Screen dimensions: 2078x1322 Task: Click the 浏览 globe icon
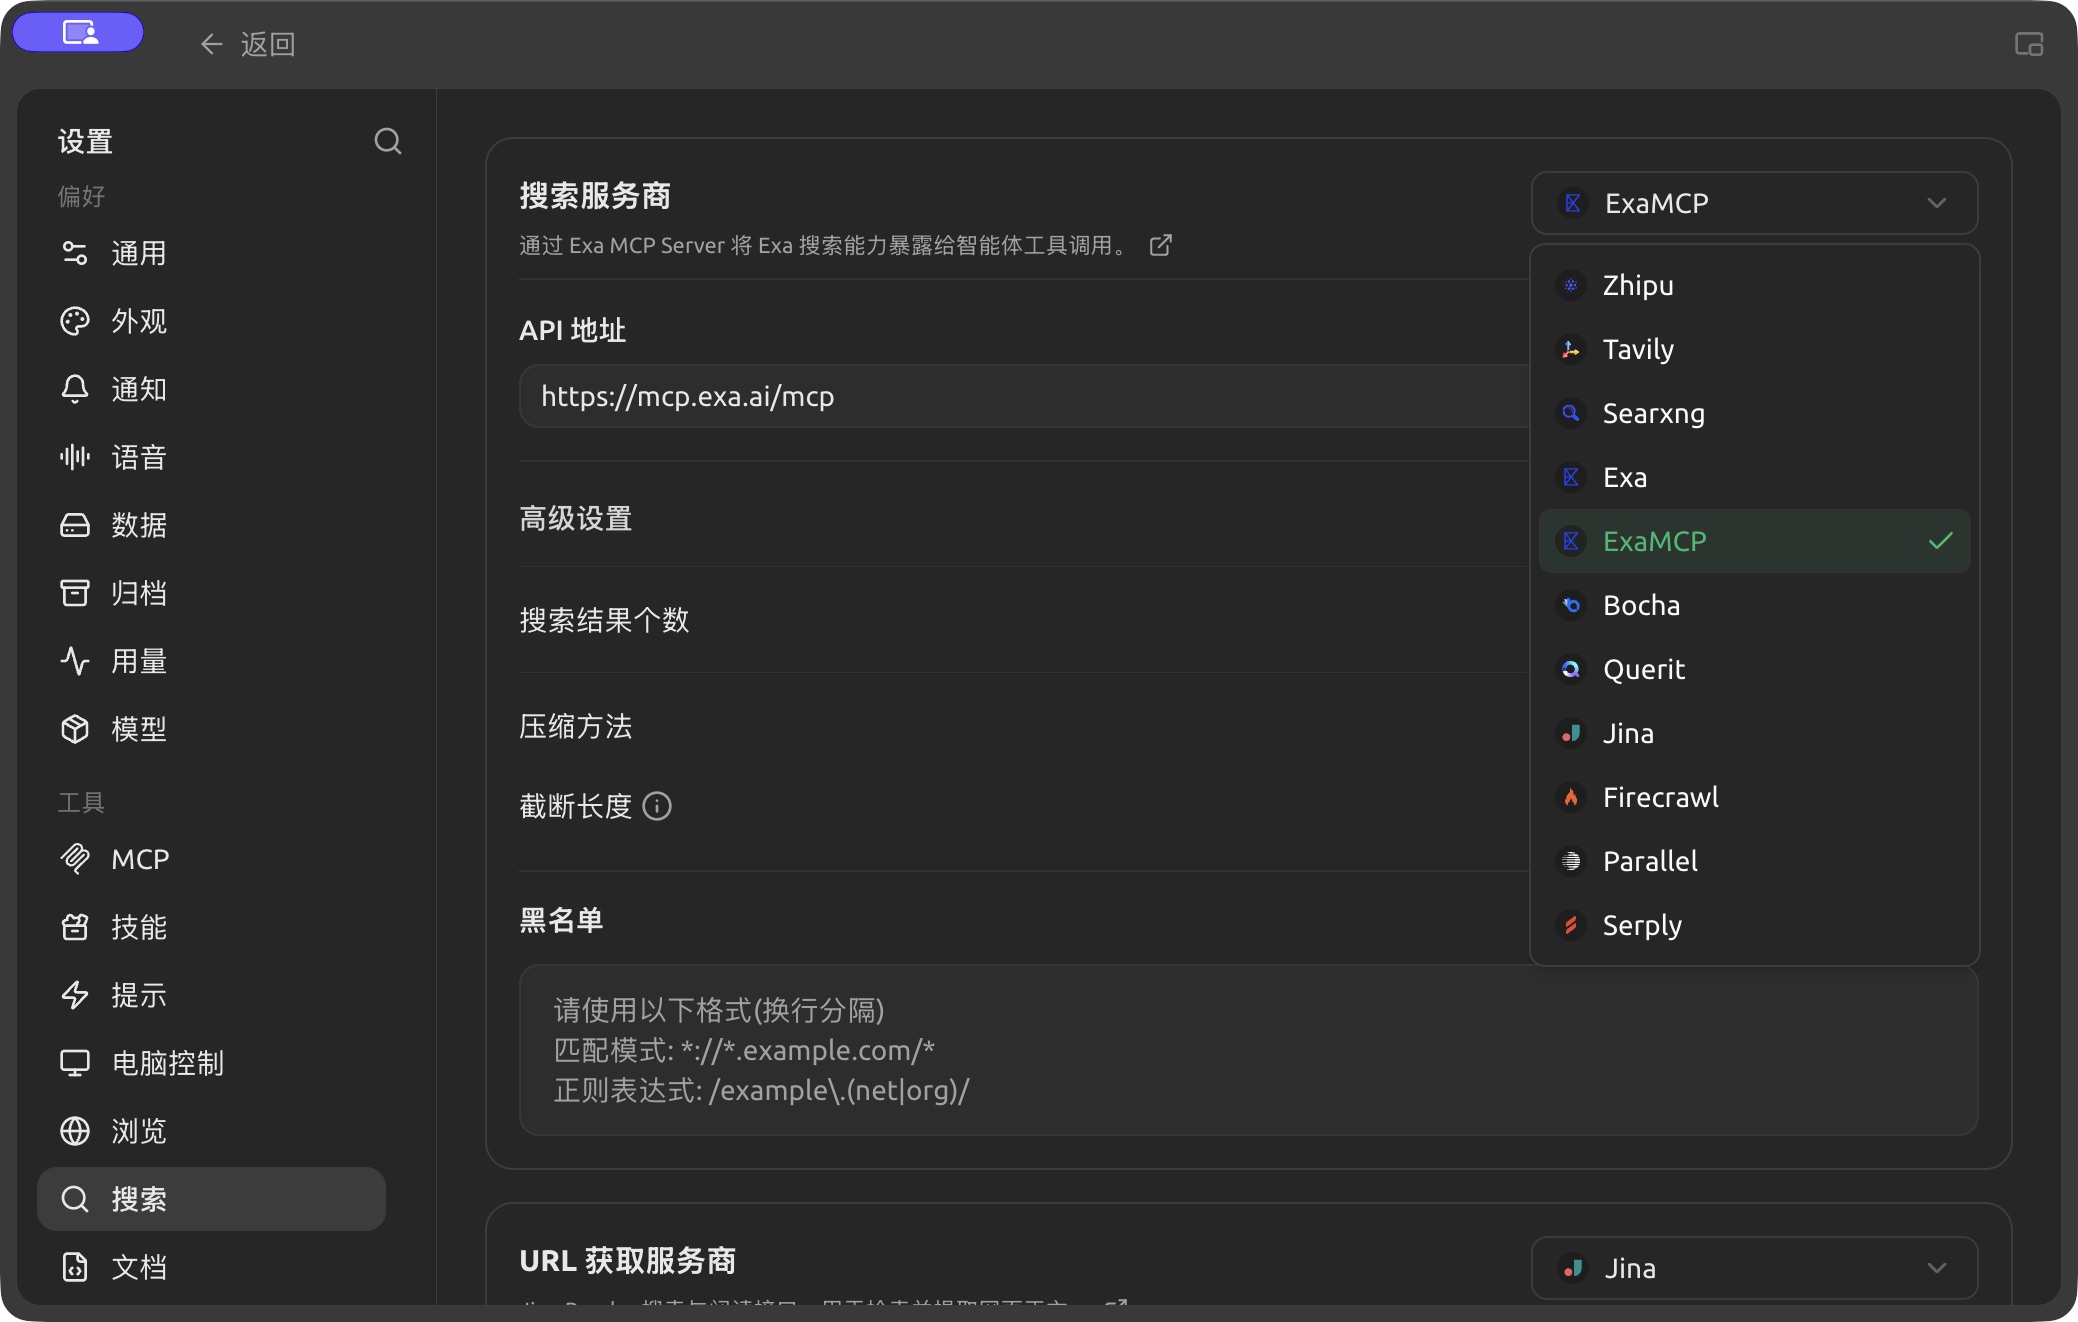(x=75, y=1132)
